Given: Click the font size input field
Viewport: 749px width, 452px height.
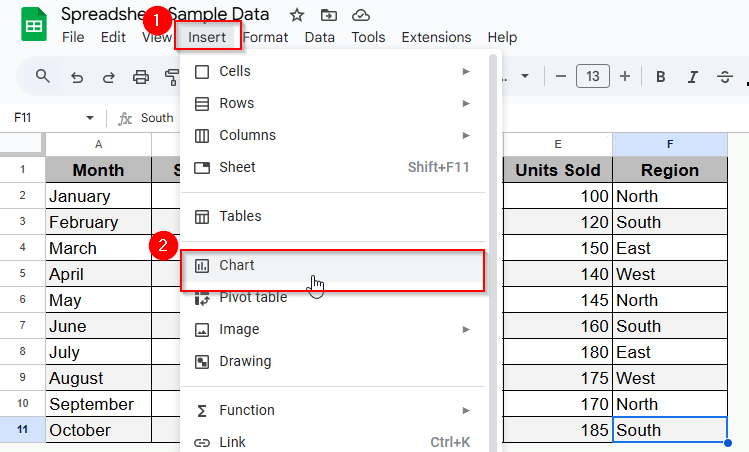Looking at the screenshot, I should [x=593, y=76].
